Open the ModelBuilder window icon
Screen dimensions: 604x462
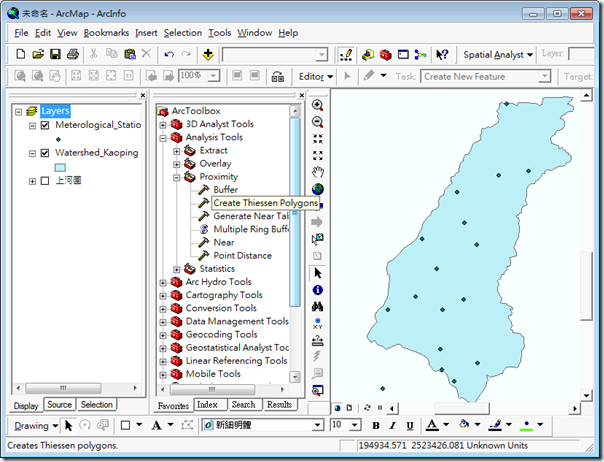tap(420, 55)
